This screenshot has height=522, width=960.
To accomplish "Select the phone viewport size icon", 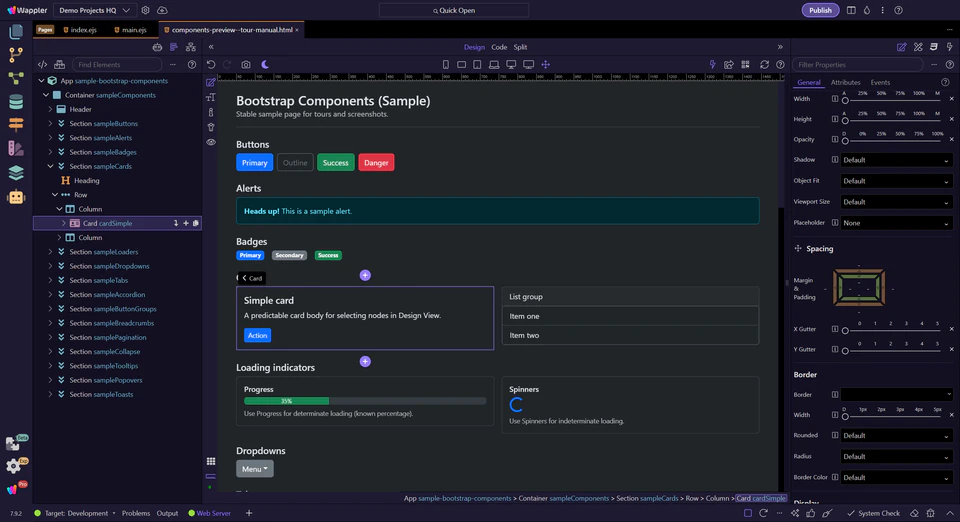I will [446, 64].
